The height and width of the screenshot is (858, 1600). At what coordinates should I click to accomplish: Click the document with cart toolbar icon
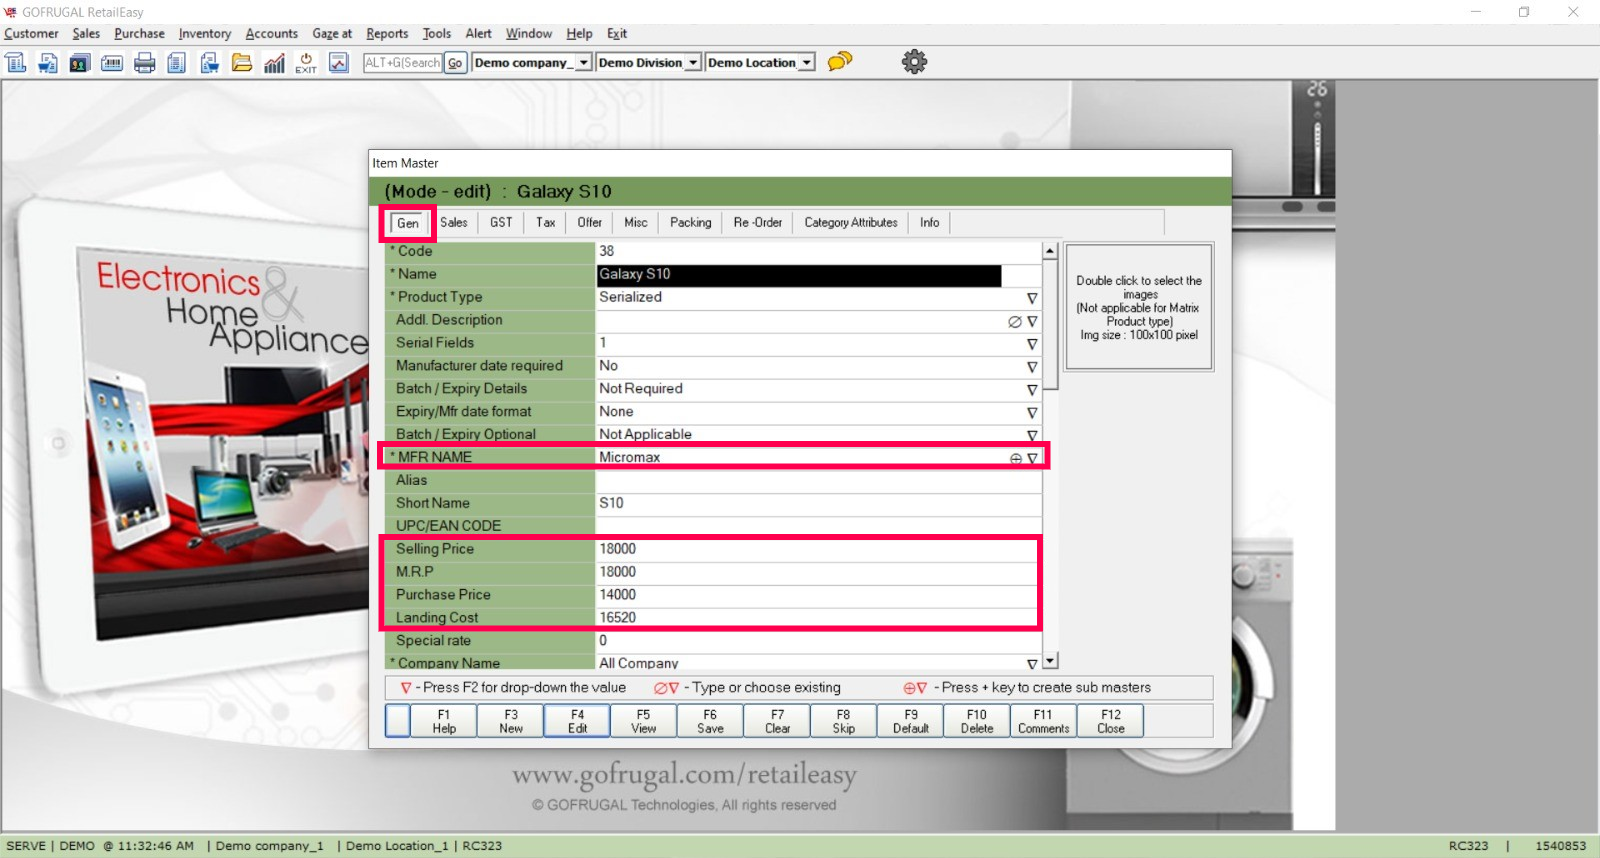click(209, 63)
